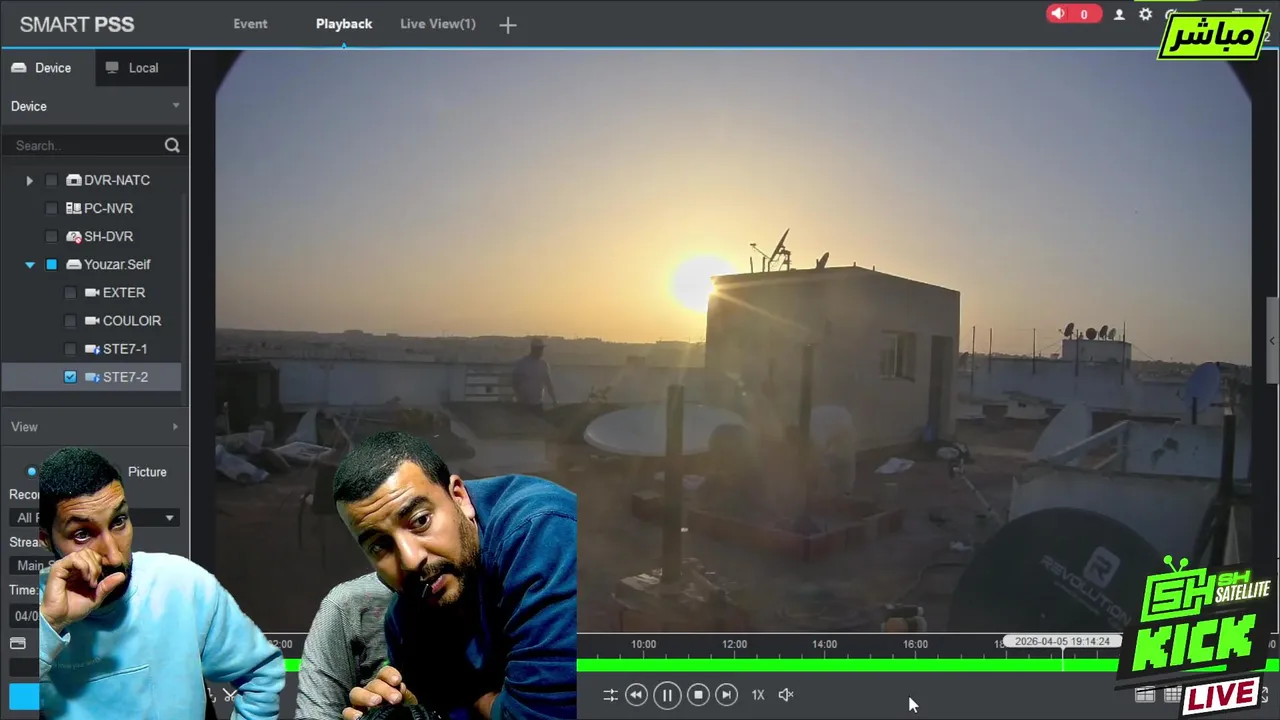
Task: Click the search magnifier icon
Action: coord(172,145)
